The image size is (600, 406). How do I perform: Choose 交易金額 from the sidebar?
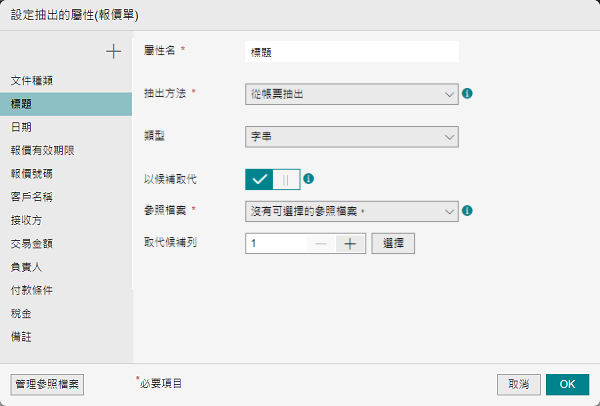point(33,243)
